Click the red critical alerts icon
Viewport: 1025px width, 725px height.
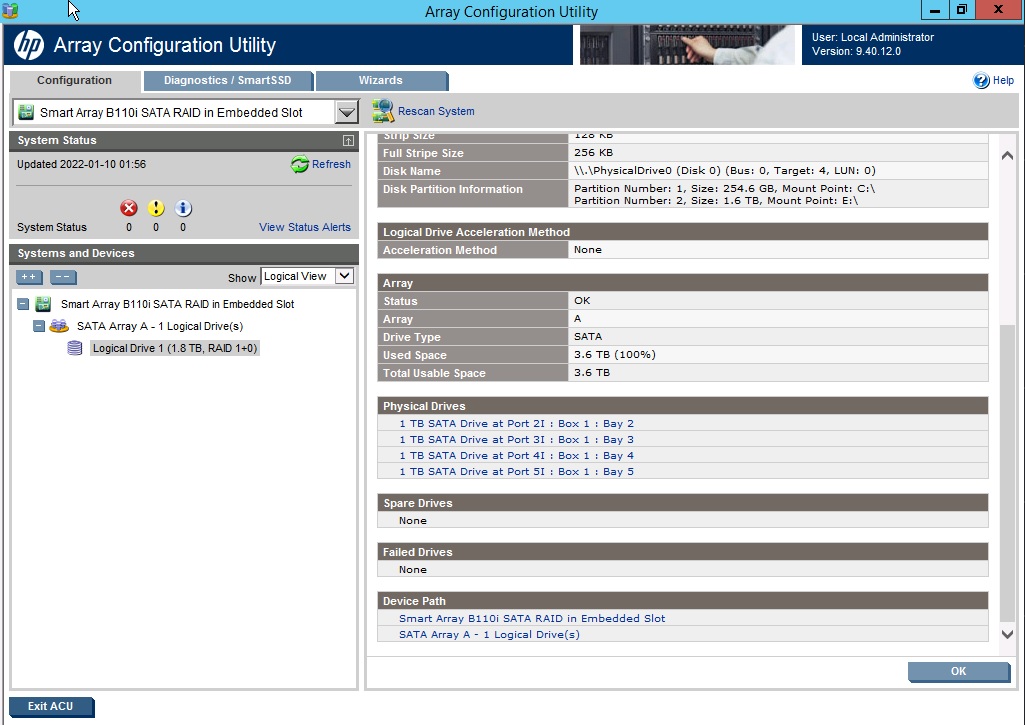click(129, 208)
